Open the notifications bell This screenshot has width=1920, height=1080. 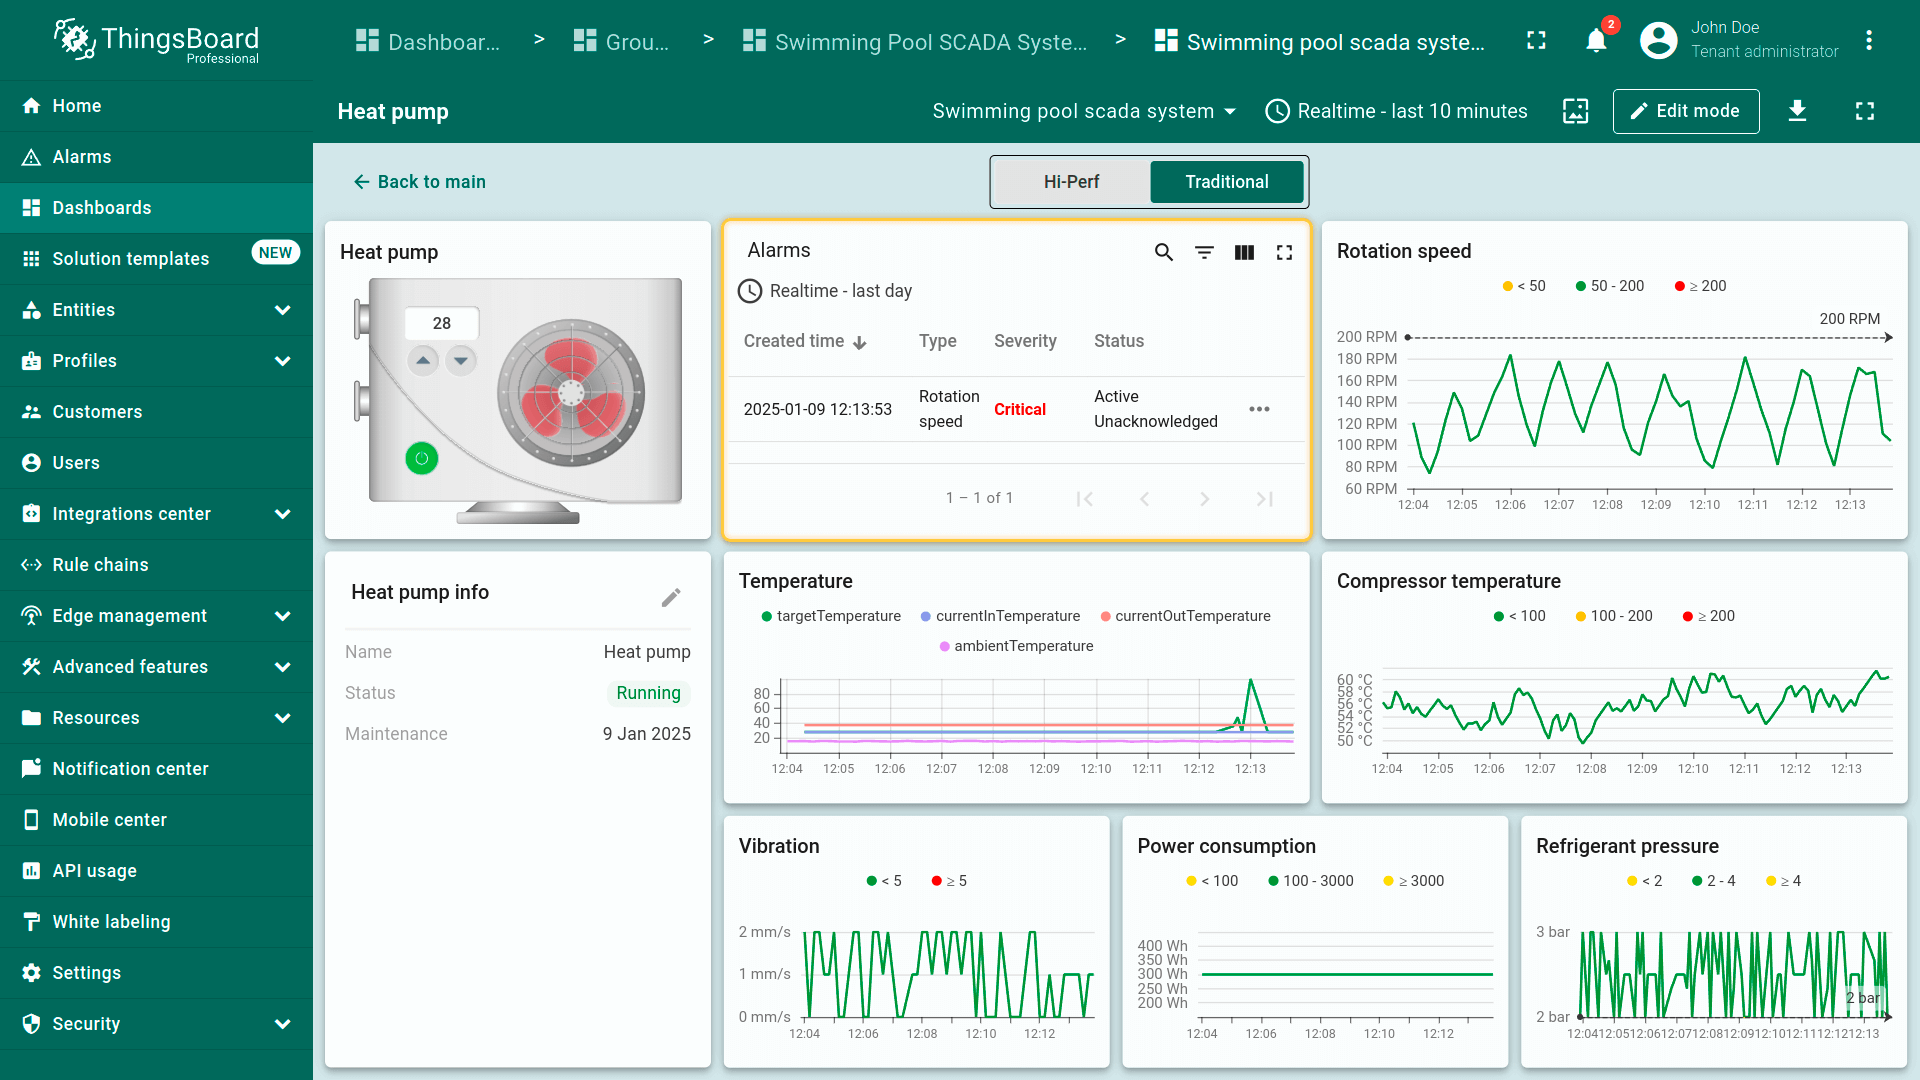[x=1596, y=41]
